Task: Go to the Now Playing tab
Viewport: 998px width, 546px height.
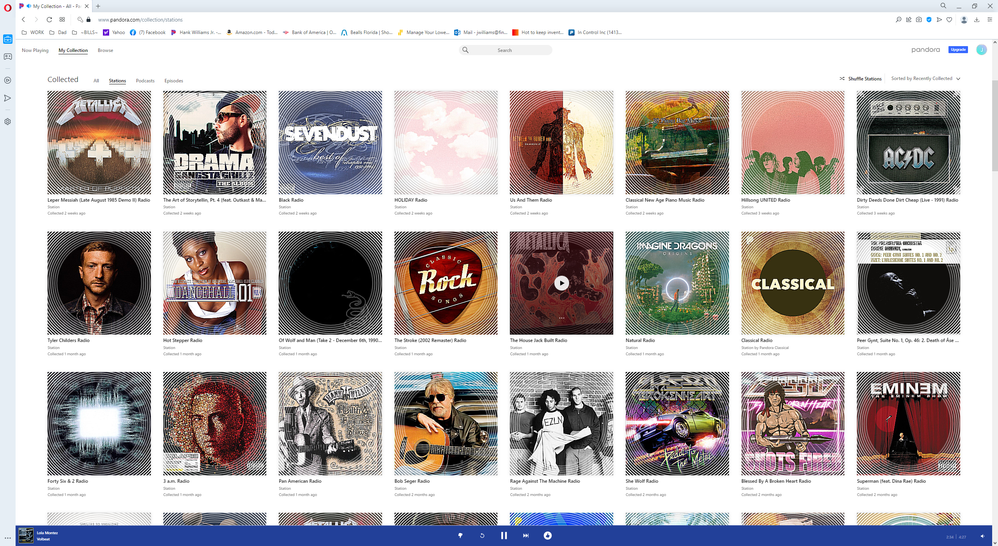Action: [35, 50]
